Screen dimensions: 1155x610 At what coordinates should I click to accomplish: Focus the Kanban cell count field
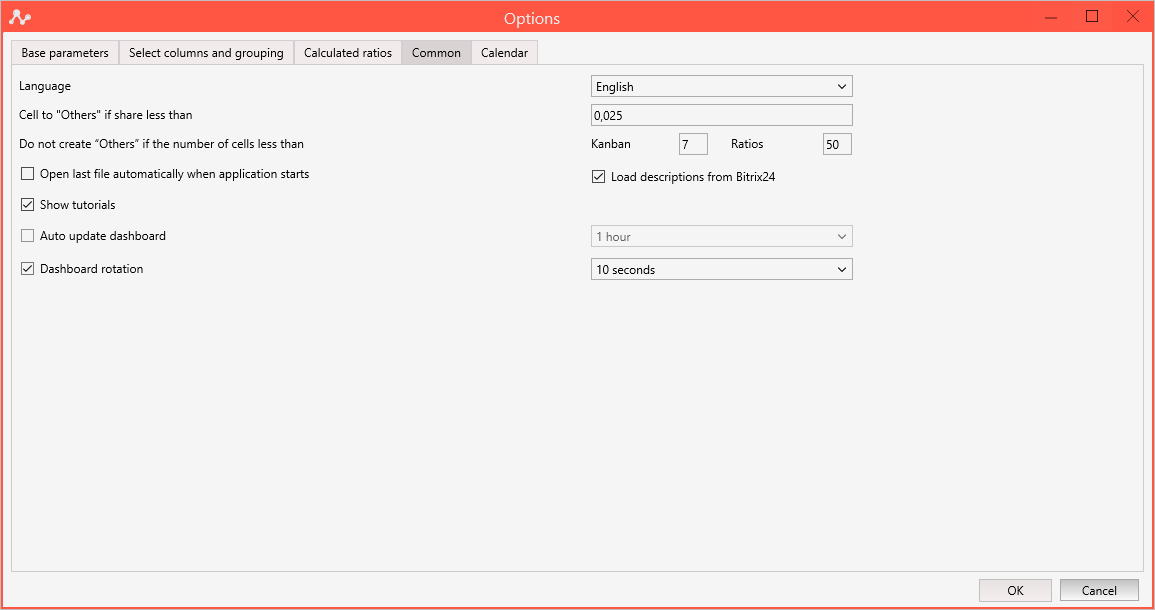pos(693,144)
